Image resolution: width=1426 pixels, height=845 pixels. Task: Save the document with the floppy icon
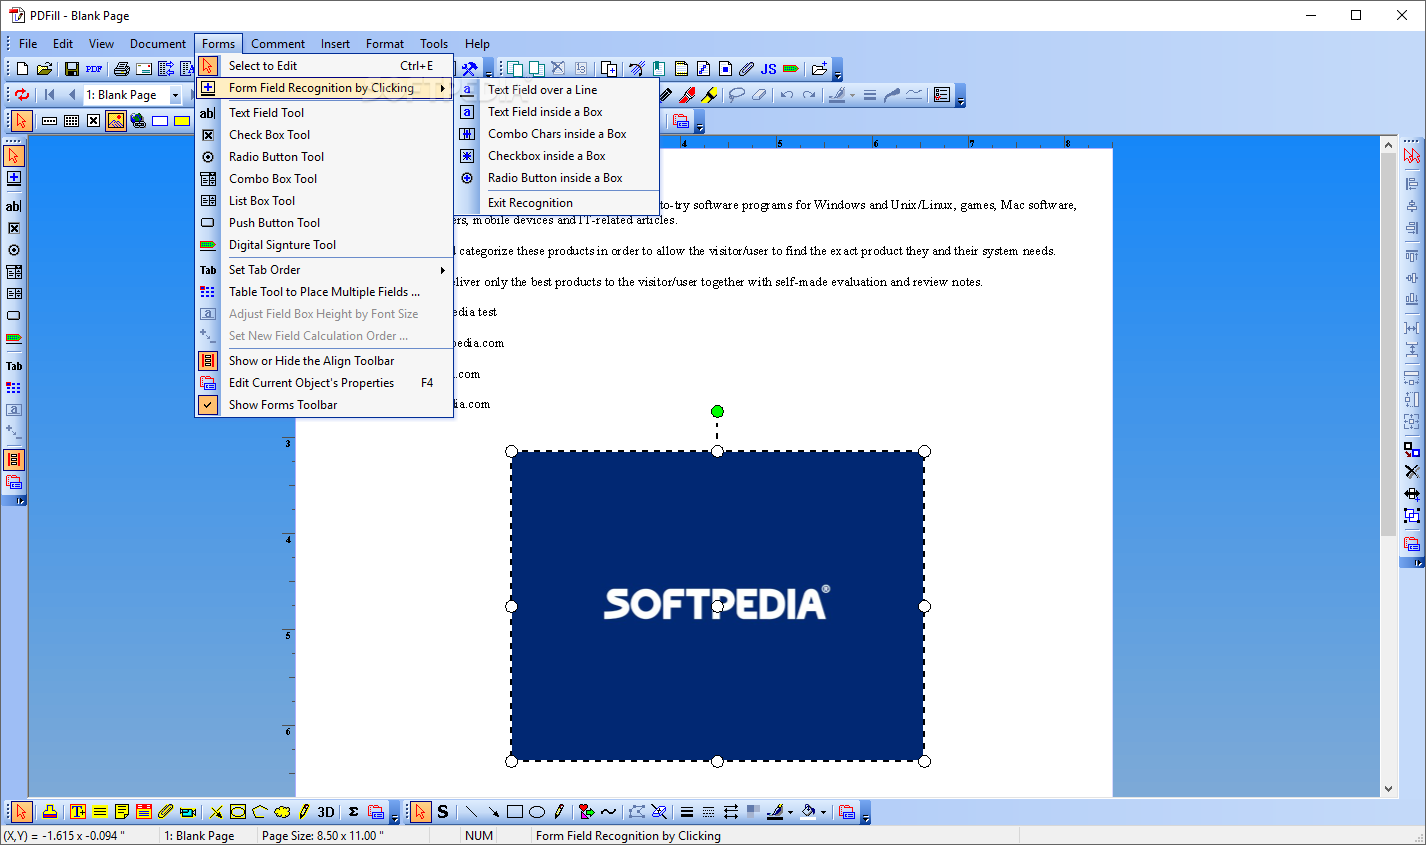point(71,69)
